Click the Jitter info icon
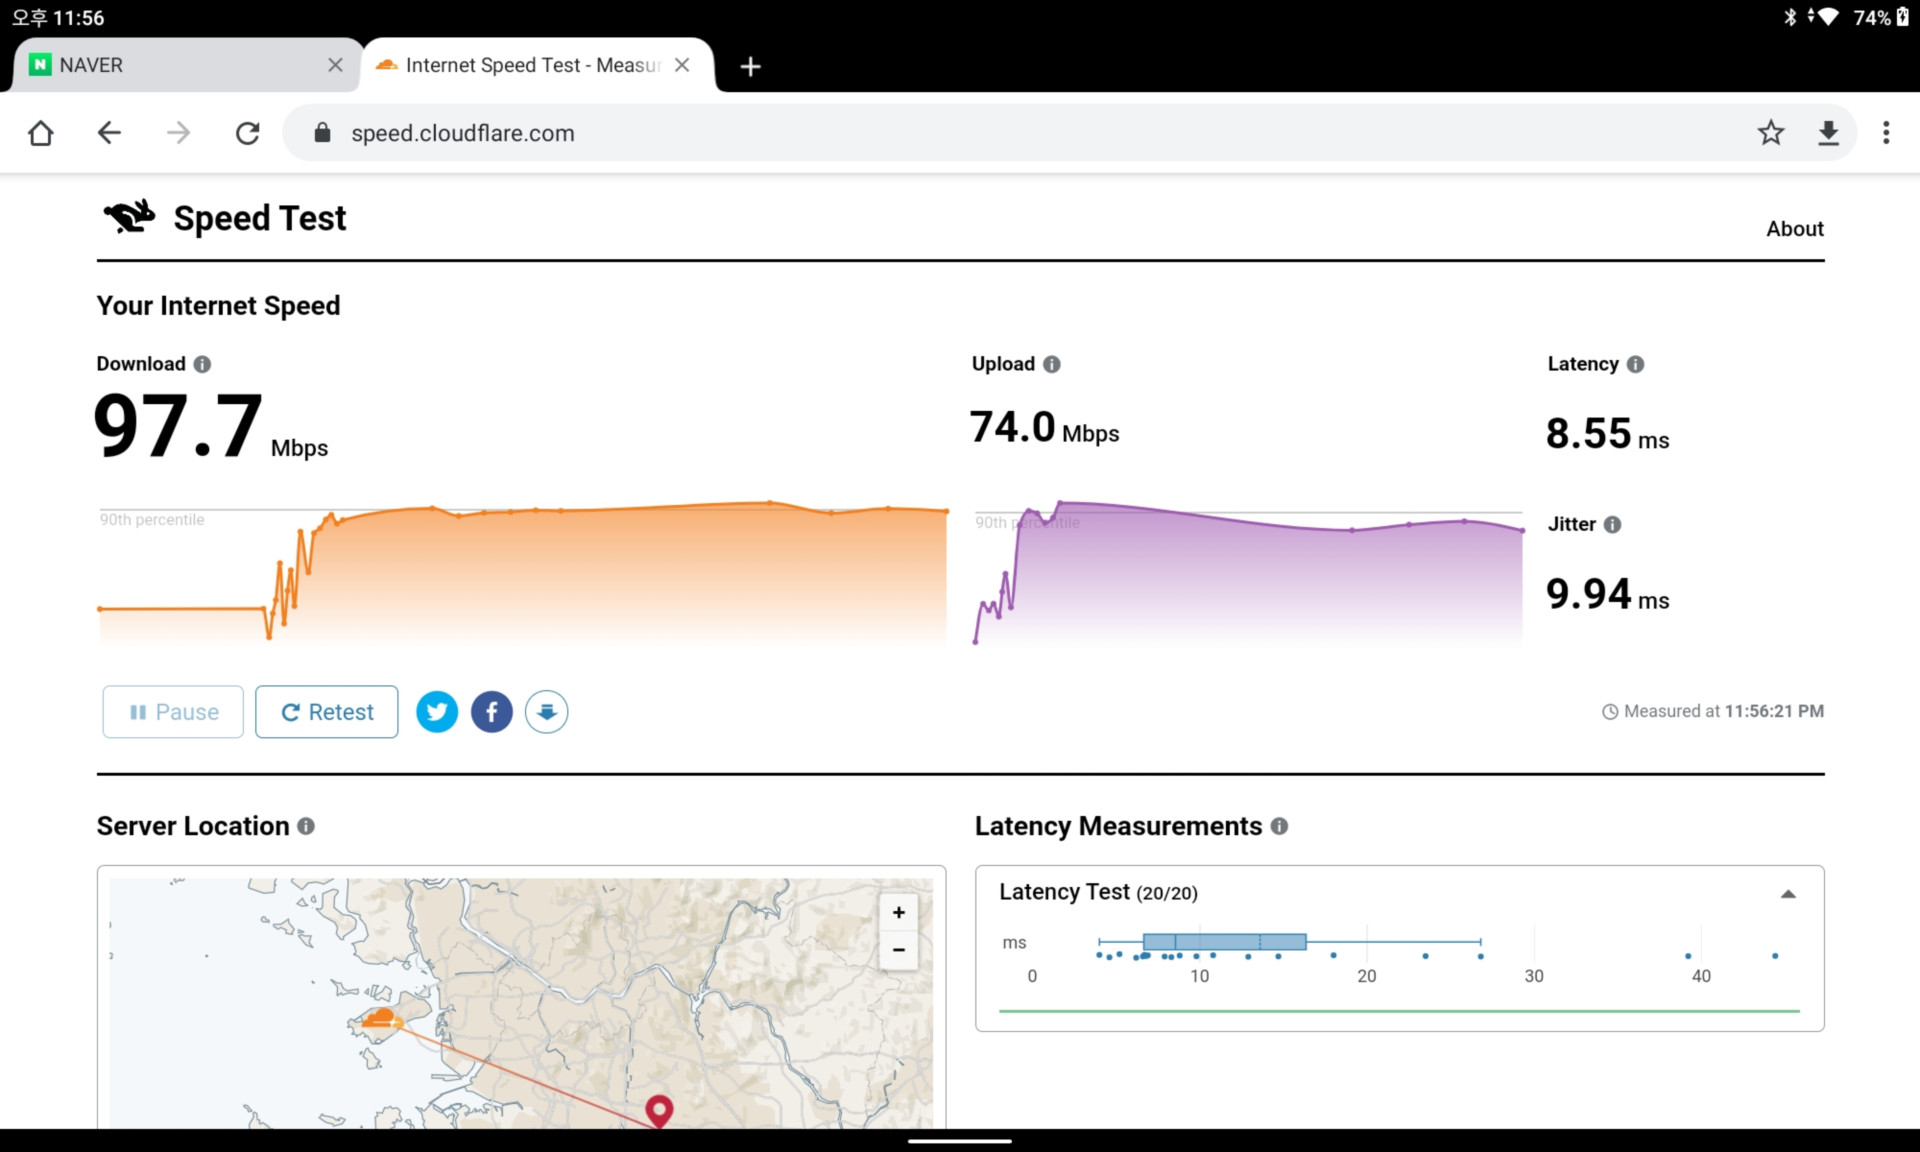 pyautogui.click(x=1612, y=524)
